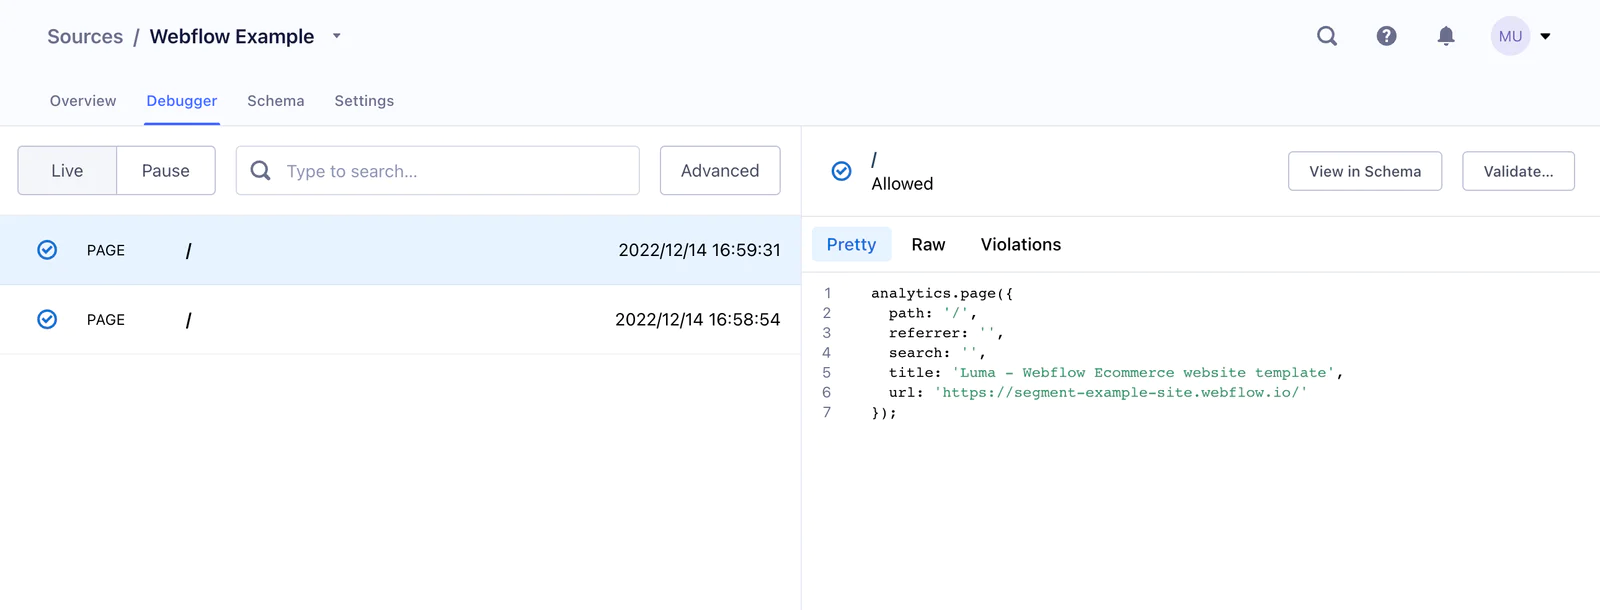
Task: Click the search magnifier icon in header
Action: point(1327,36)
